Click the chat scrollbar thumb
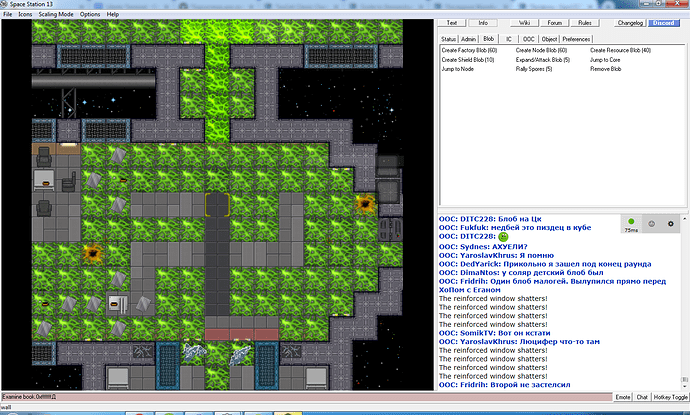This screenshot has height=415, width=690. click(684, 379)
